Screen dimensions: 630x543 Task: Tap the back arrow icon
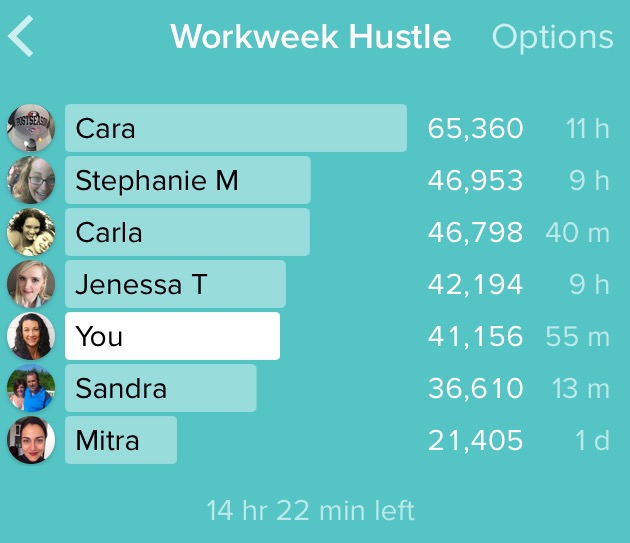coord(20,36)
